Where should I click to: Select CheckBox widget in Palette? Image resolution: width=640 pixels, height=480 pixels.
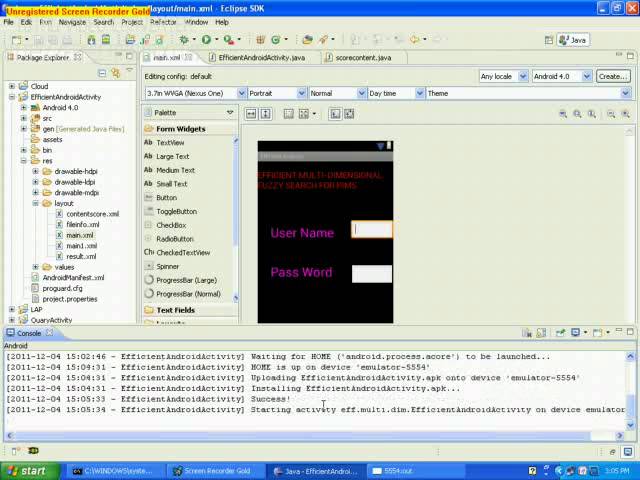(171, 225)
